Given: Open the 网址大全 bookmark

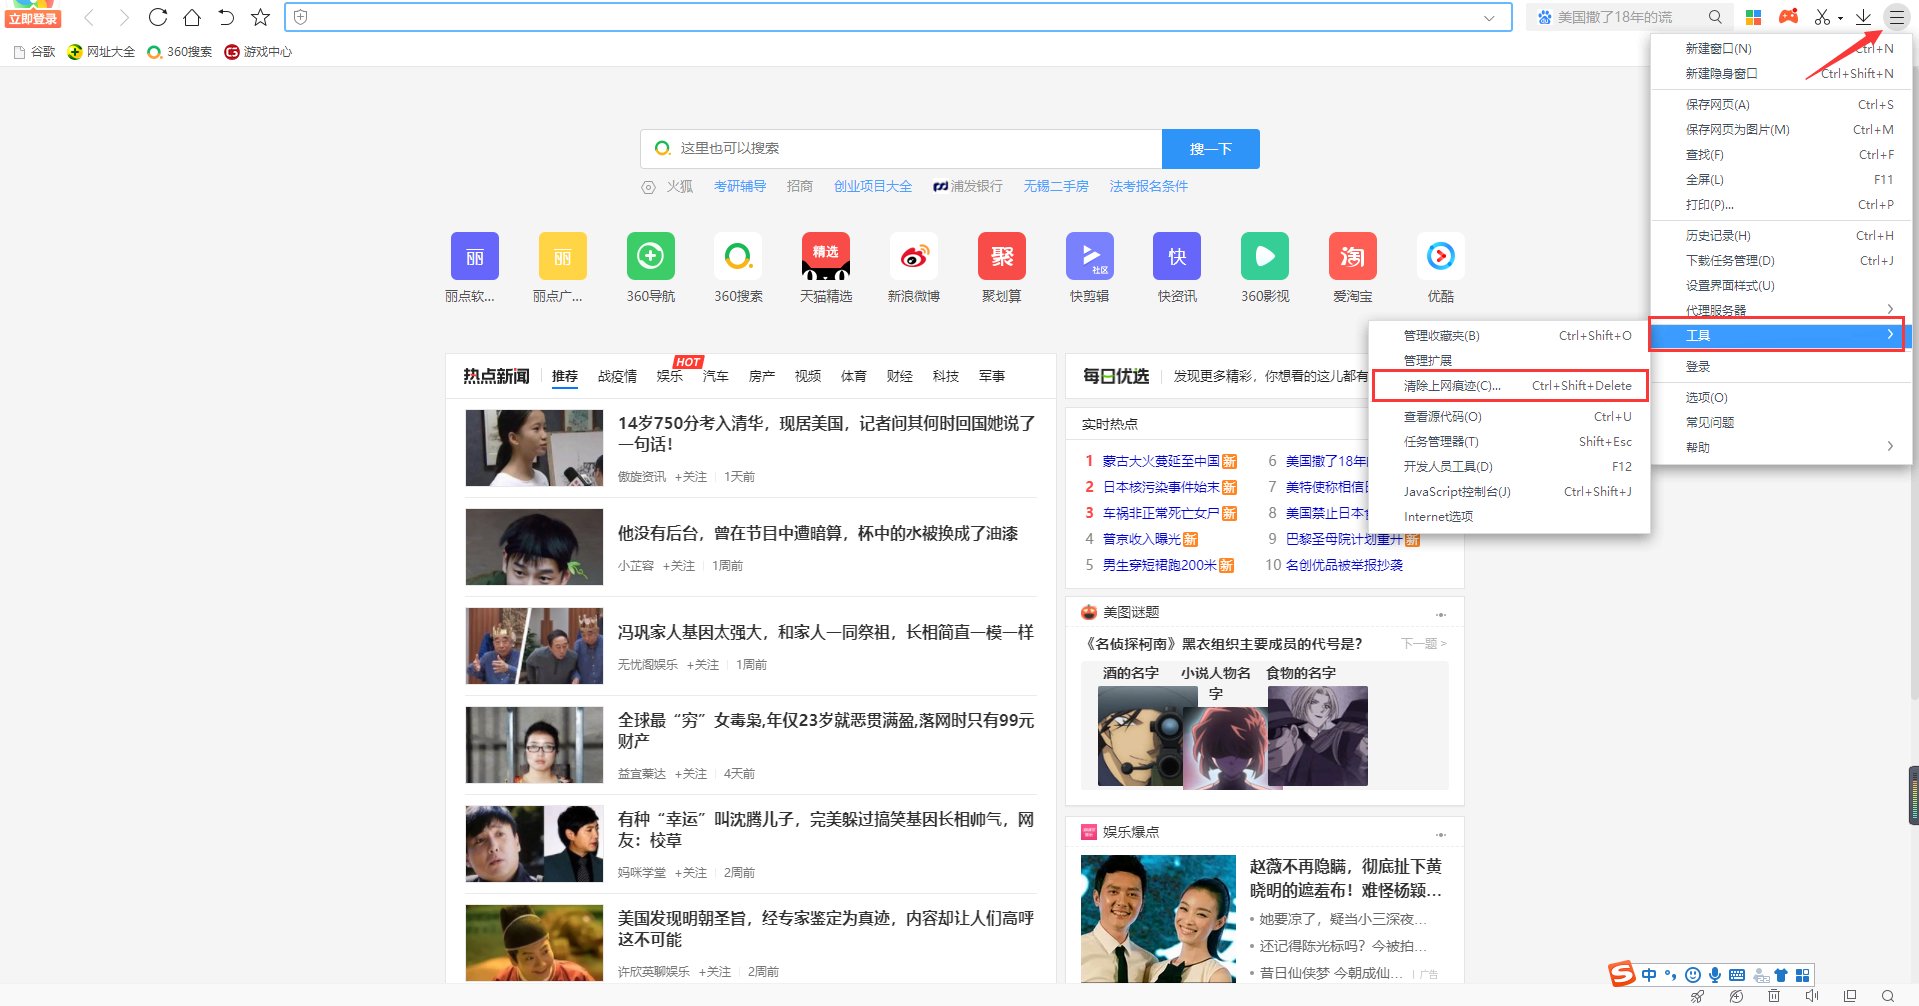Looking at the screenshot, I should point(102,52).
